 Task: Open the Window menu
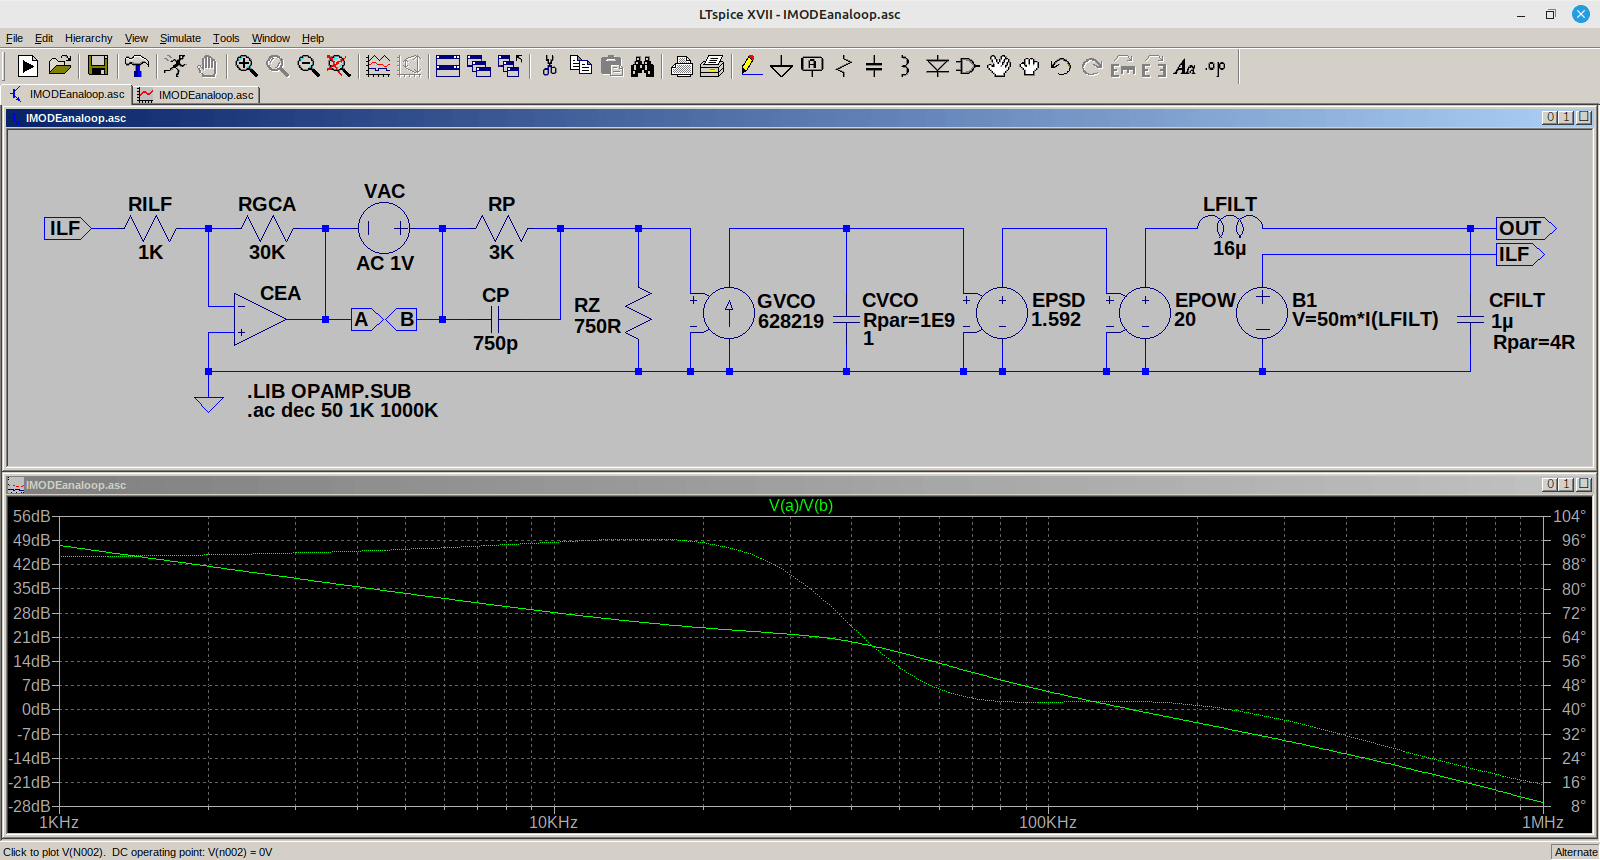click(x=271, y=38)
